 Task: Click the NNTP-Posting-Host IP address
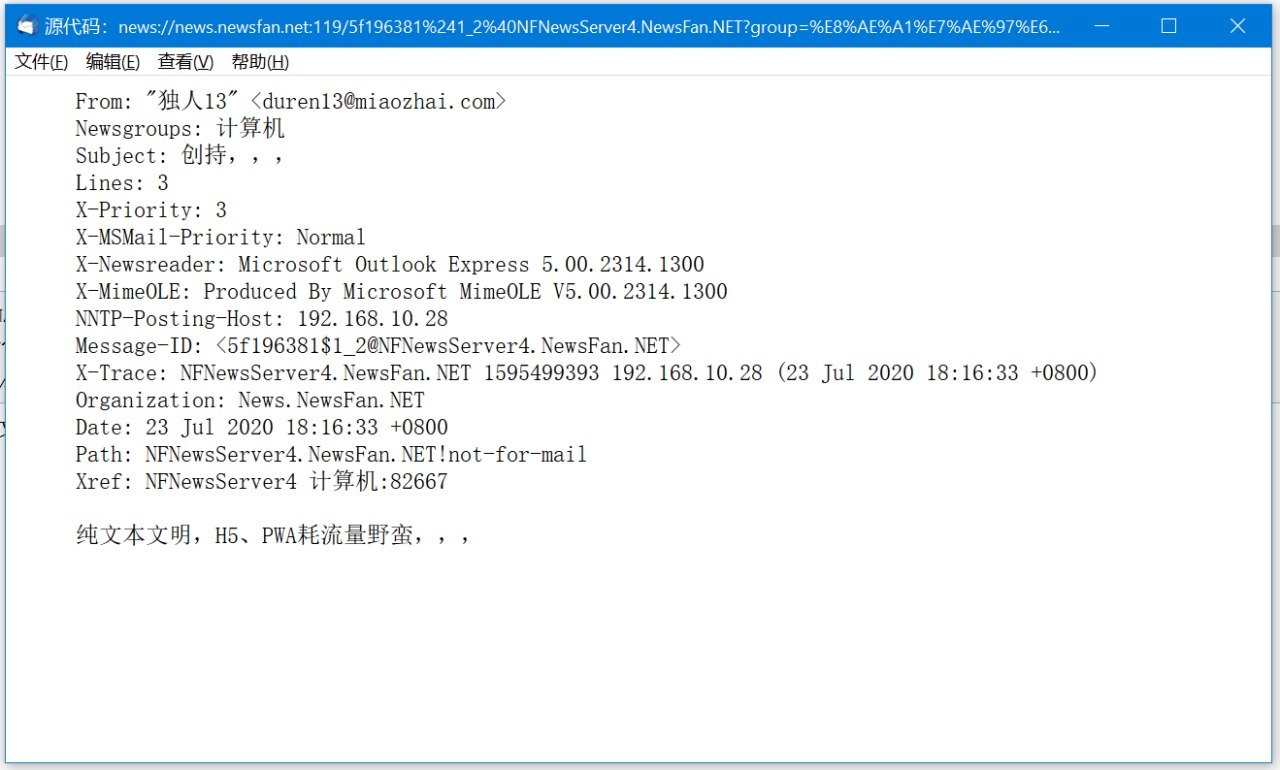click(x=373, y=319)
